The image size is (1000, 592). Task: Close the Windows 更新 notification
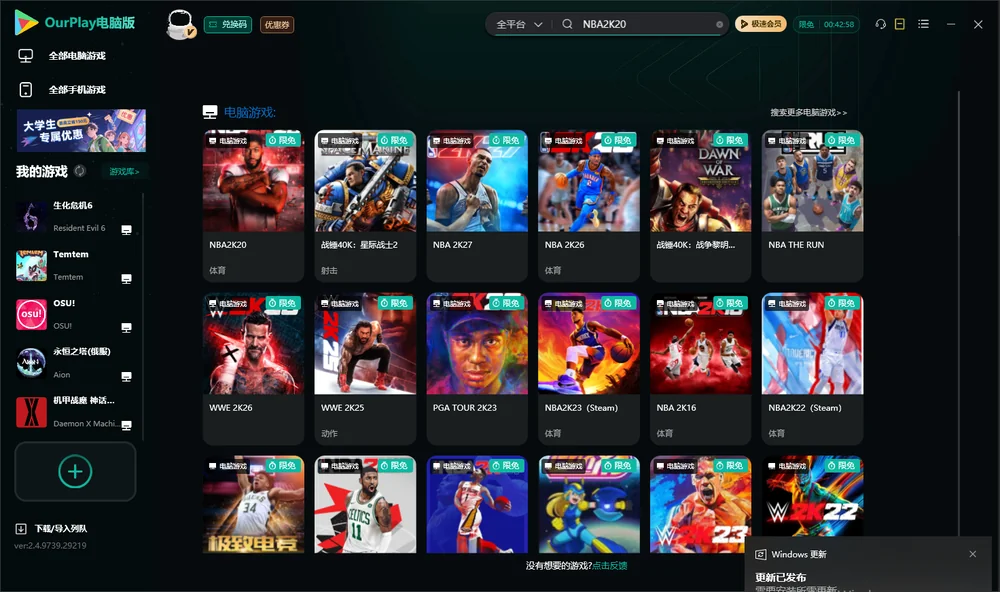(973, 554)
